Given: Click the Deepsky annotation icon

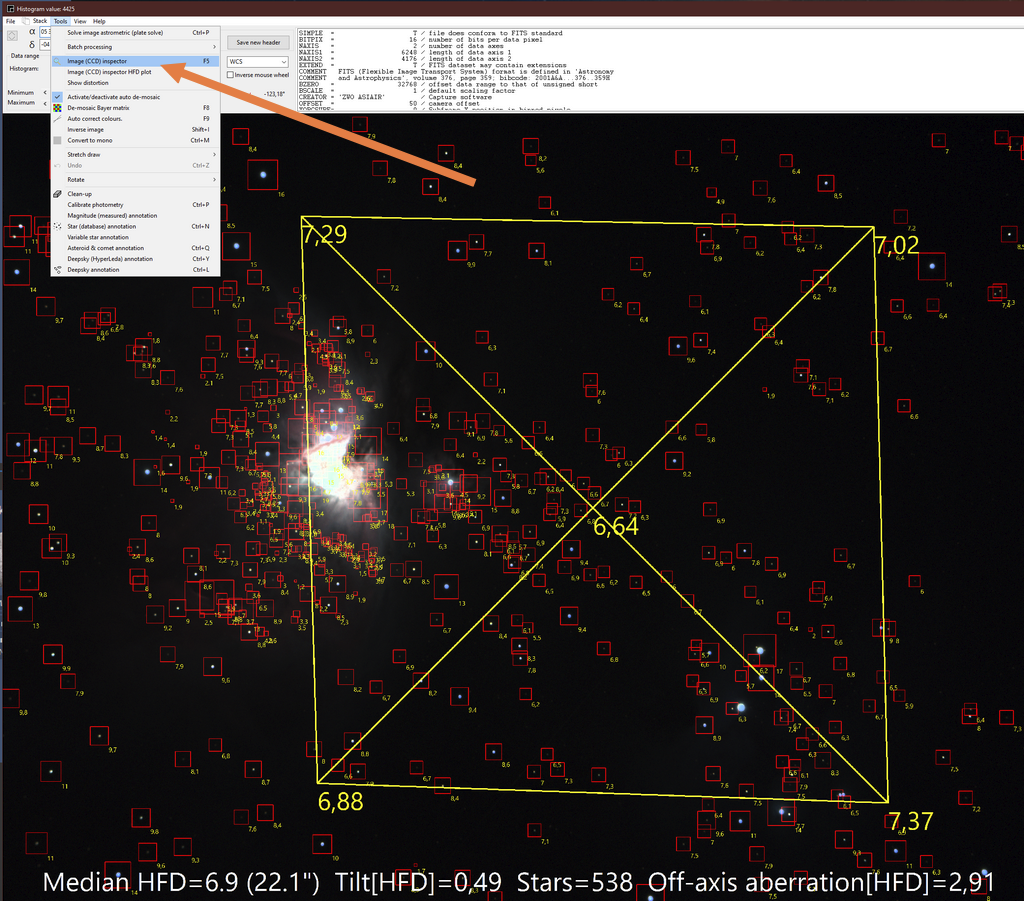Looking at the screenshot, I should pos(58,270).
